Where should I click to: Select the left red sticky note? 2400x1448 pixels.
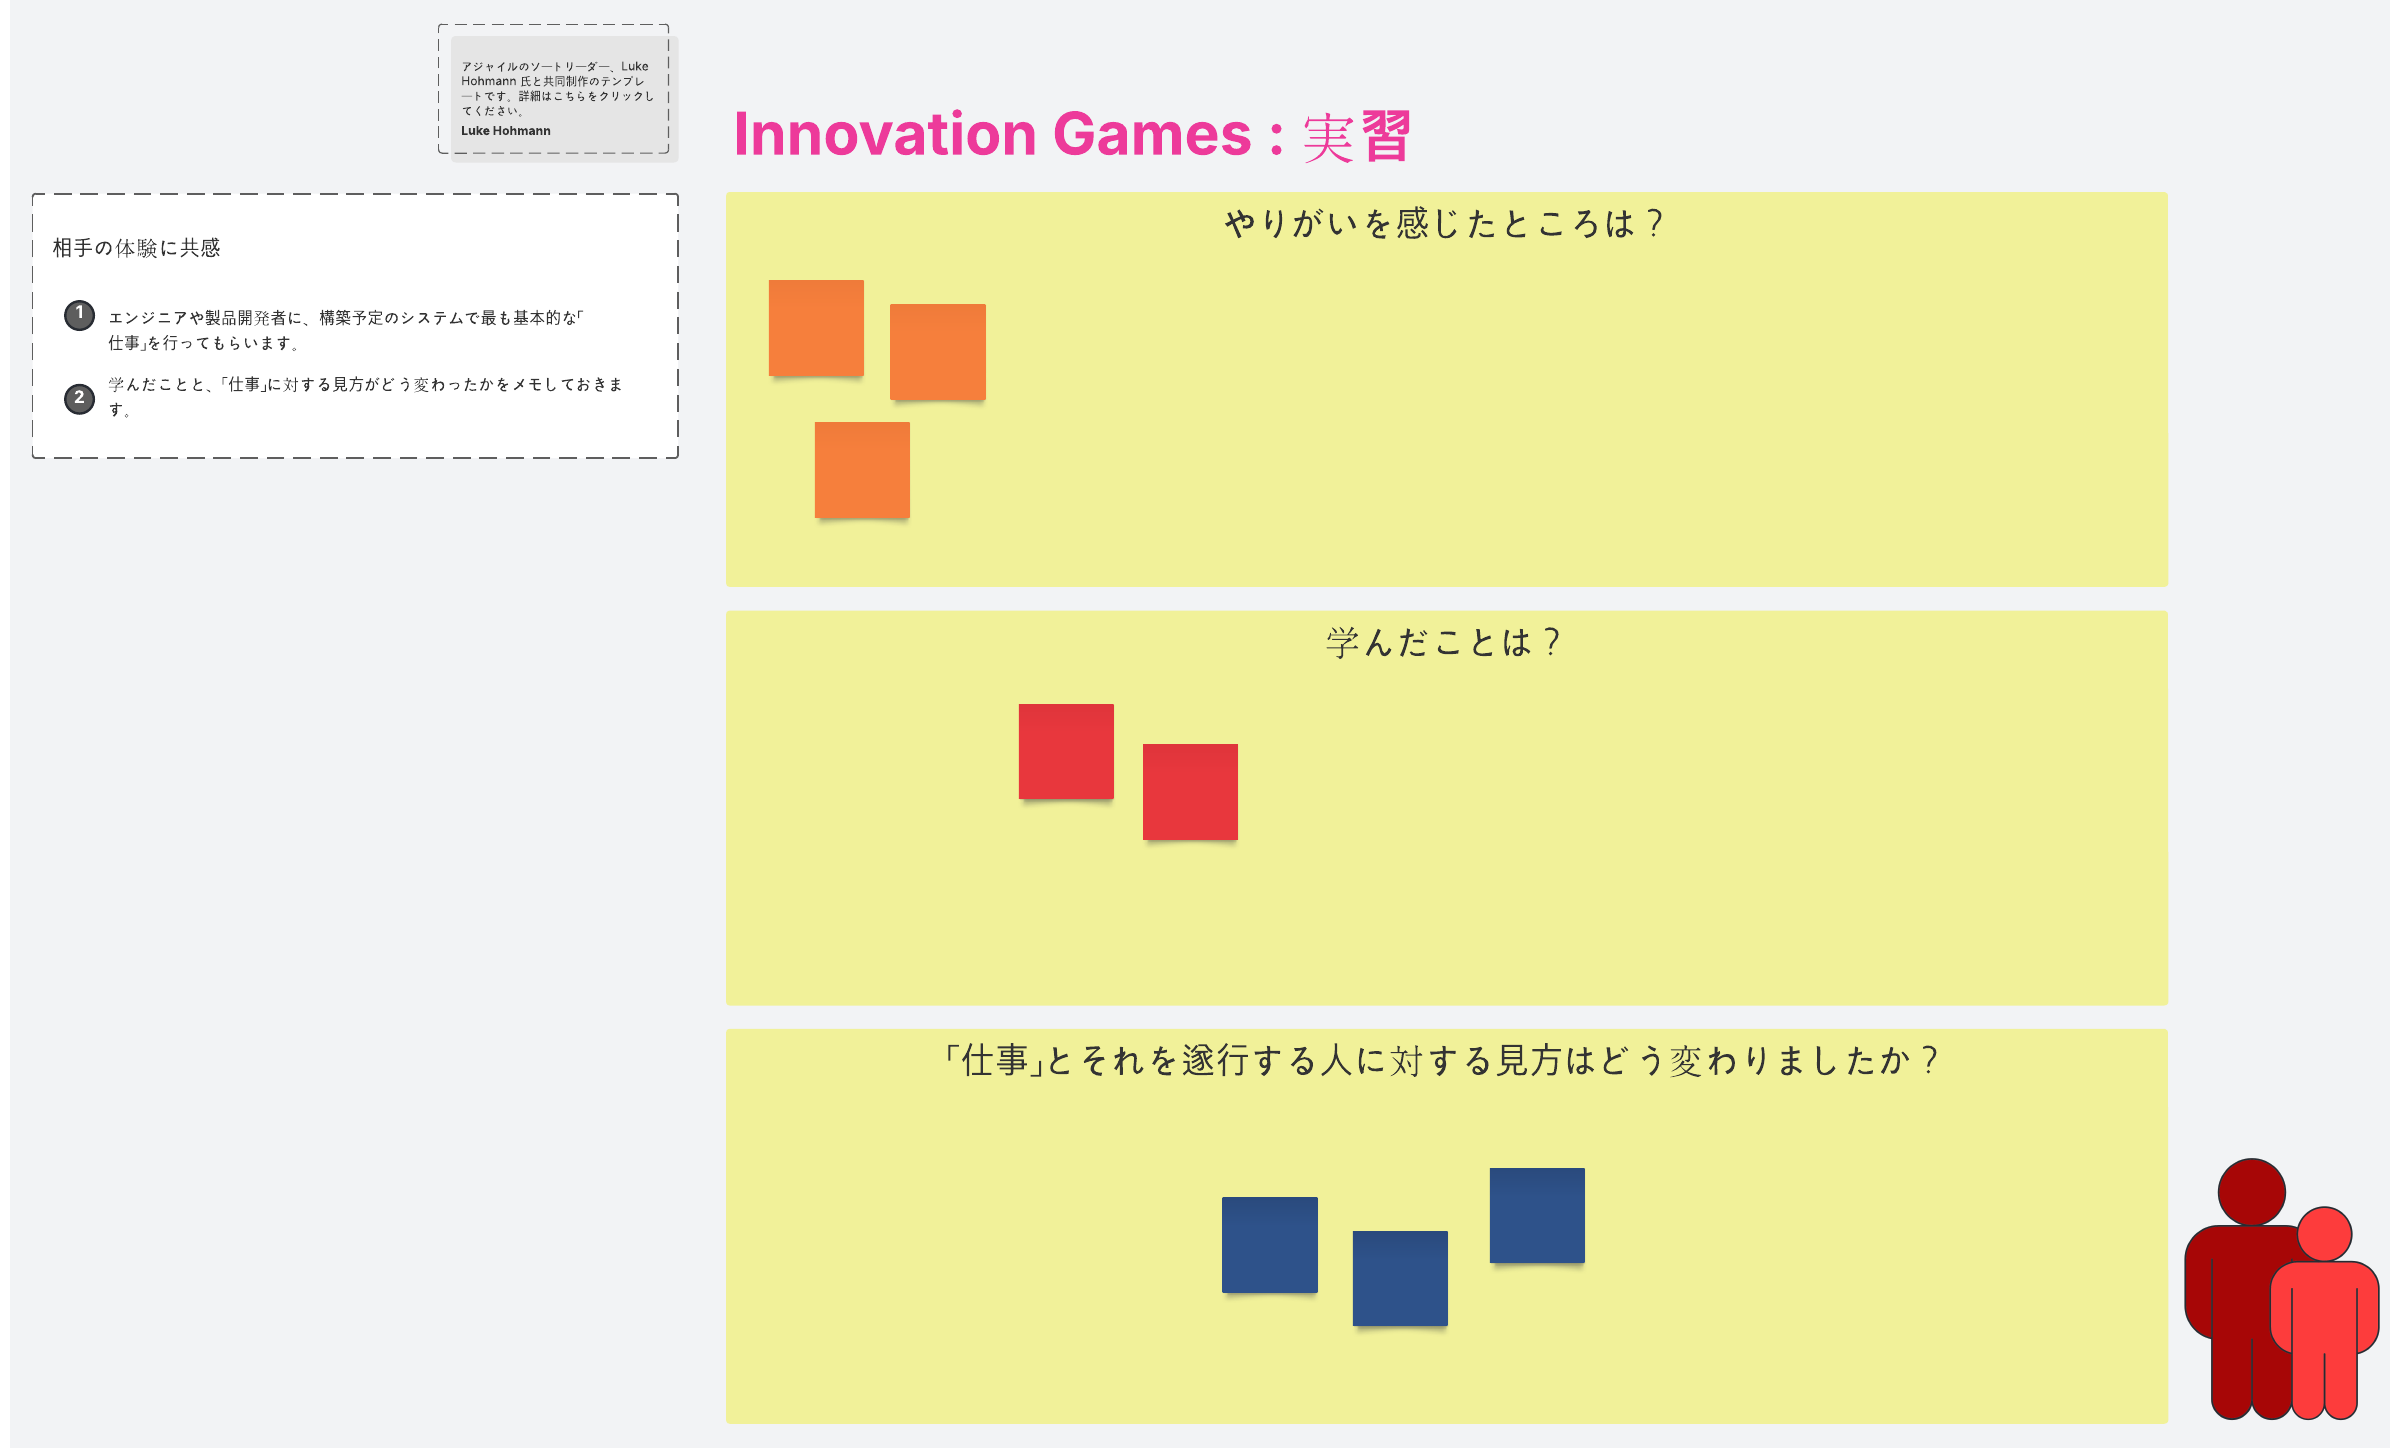pyautogui.click(x=1066, y=752)
